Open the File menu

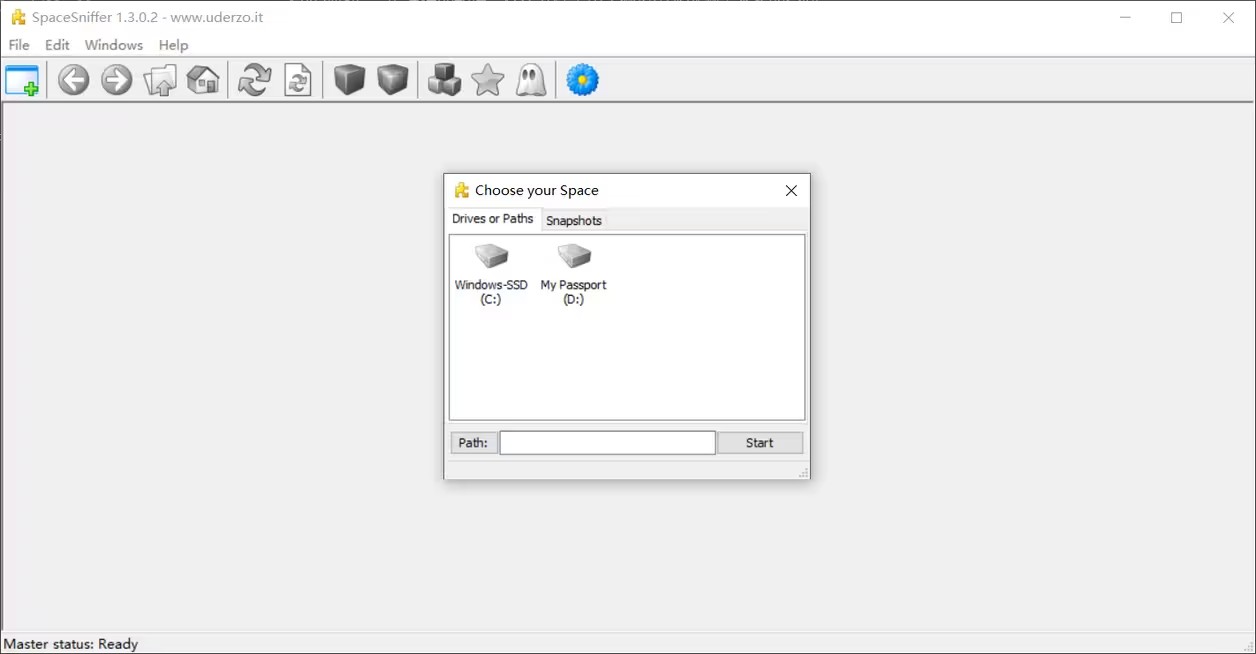[x=19, y=45]
